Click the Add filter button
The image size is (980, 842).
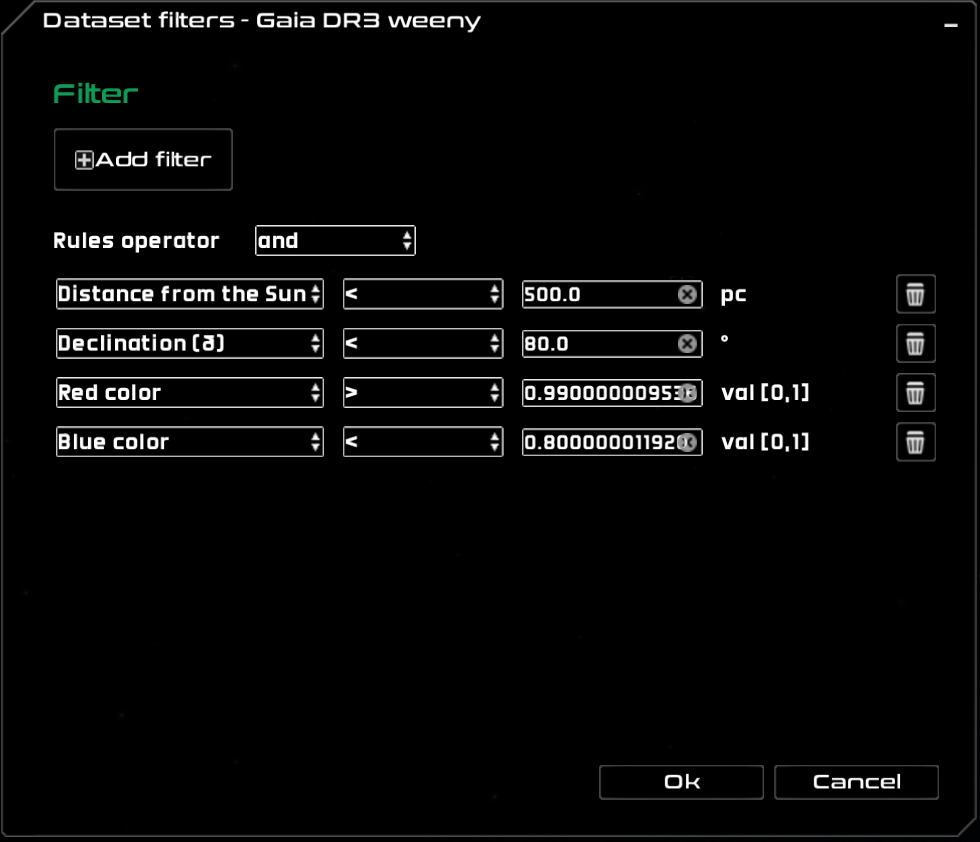[143, 160]
